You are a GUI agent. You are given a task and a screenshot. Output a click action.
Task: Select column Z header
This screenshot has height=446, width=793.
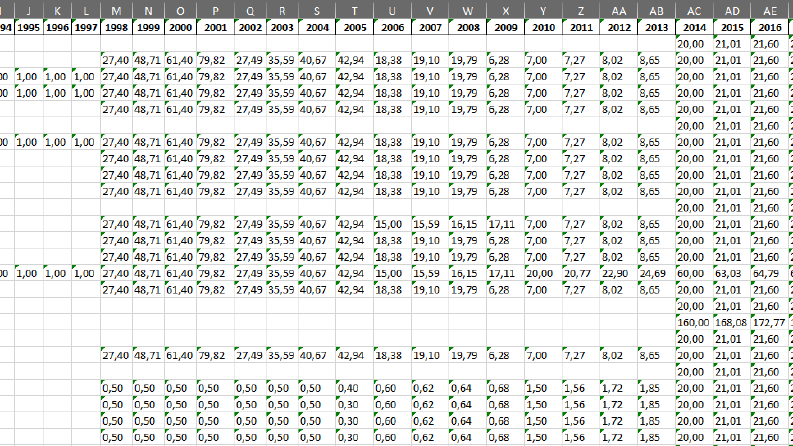point(581,11)
